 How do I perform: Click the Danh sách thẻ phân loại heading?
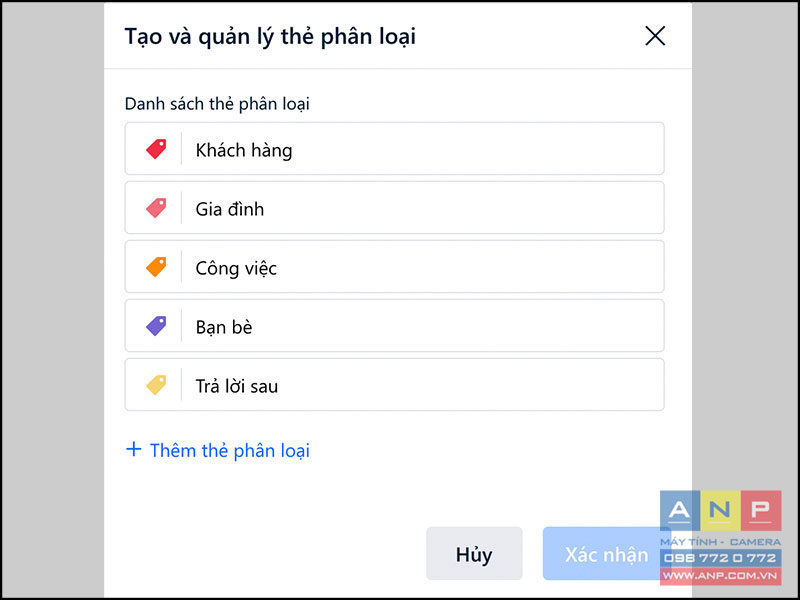pyautogui.click(x=217, y=104)
